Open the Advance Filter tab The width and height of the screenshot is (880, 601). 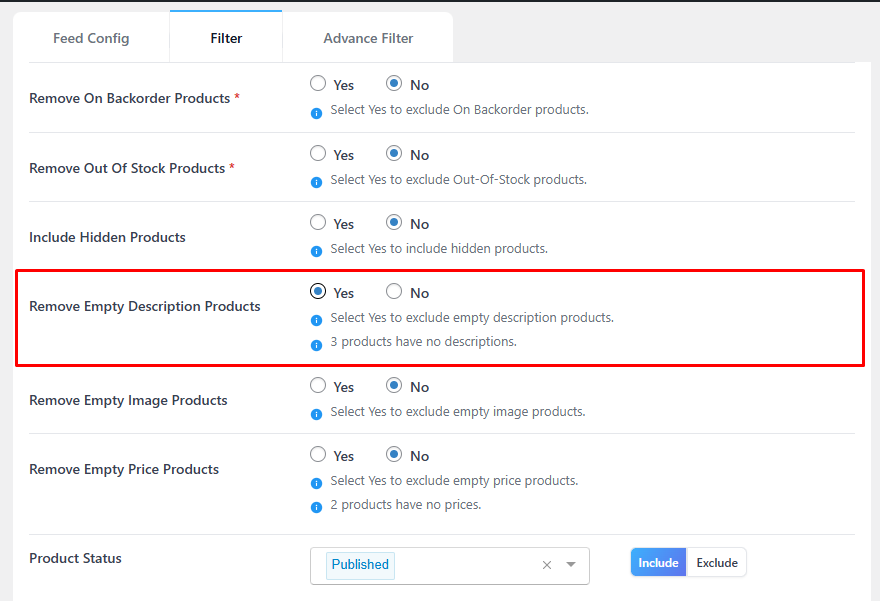click(368, 37)
